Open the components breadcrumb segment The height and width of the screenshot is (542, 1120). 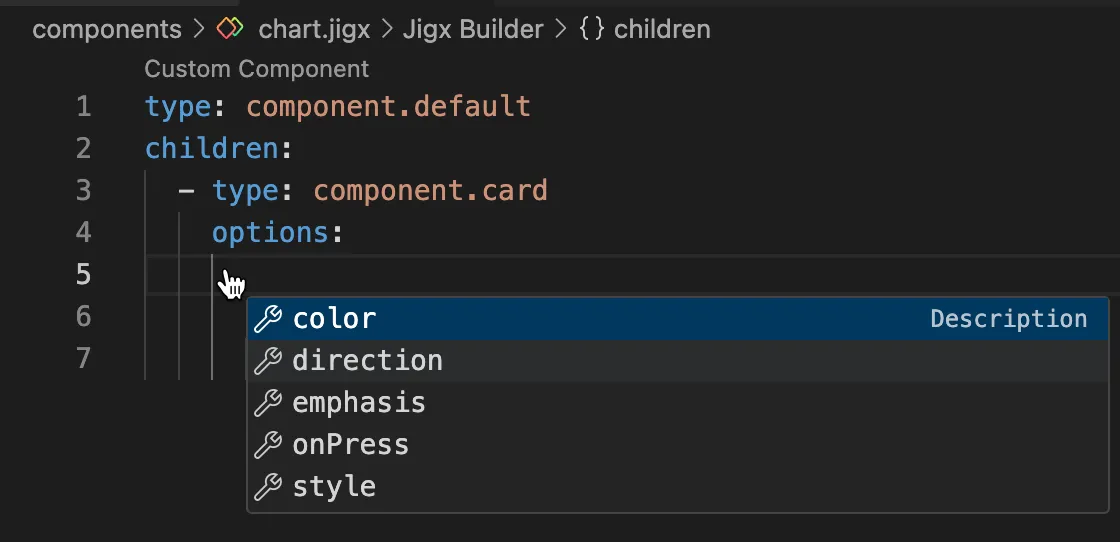(x=107, y=29)
